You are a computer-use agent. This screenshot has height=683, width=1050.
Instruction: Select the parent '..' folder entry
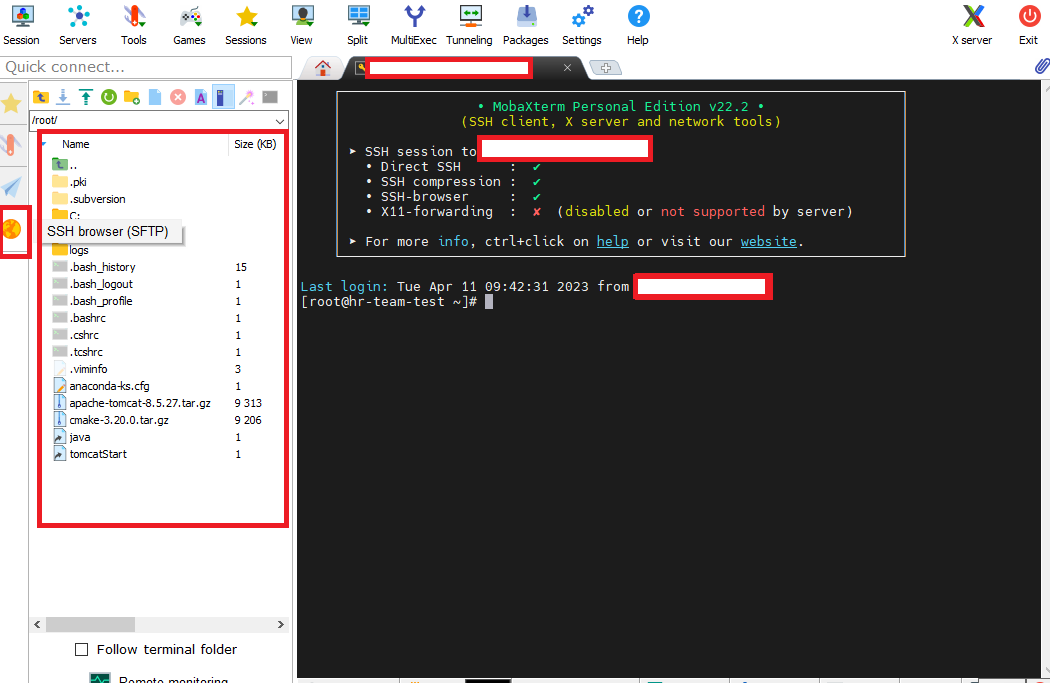coord(64,165)
